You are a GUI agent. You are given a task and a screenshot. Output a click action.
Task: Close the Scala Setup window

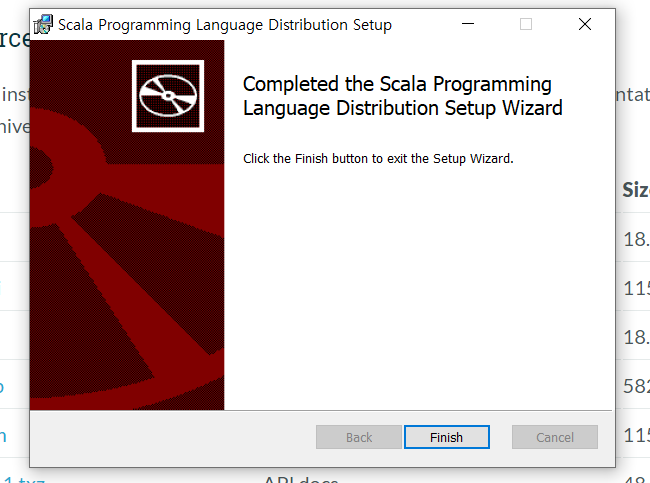tap(585, 24)
